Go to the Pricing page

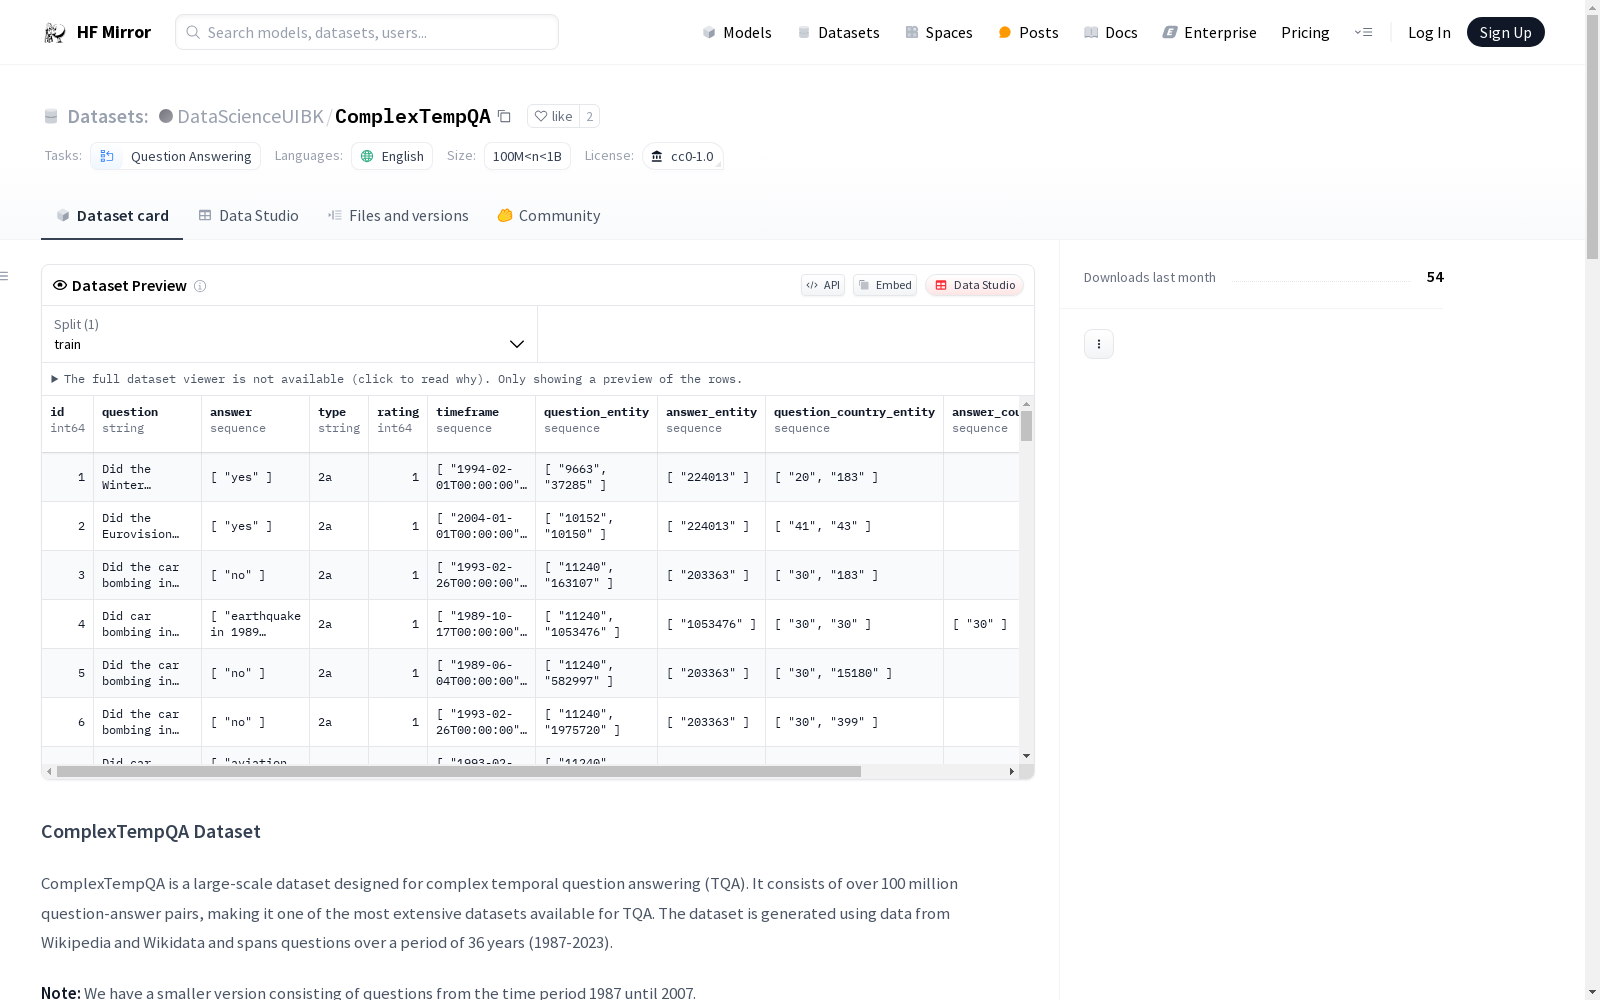click(x=1305, y=32)
